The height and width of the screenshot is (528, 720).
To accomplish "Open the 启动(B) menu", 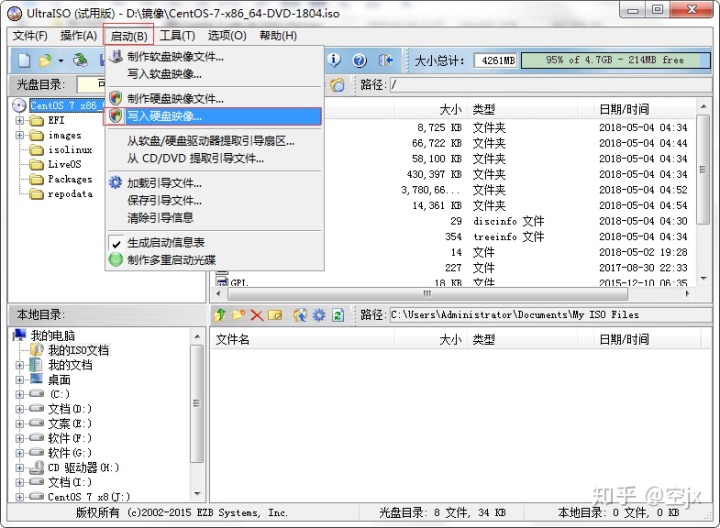I will [129, 35].
